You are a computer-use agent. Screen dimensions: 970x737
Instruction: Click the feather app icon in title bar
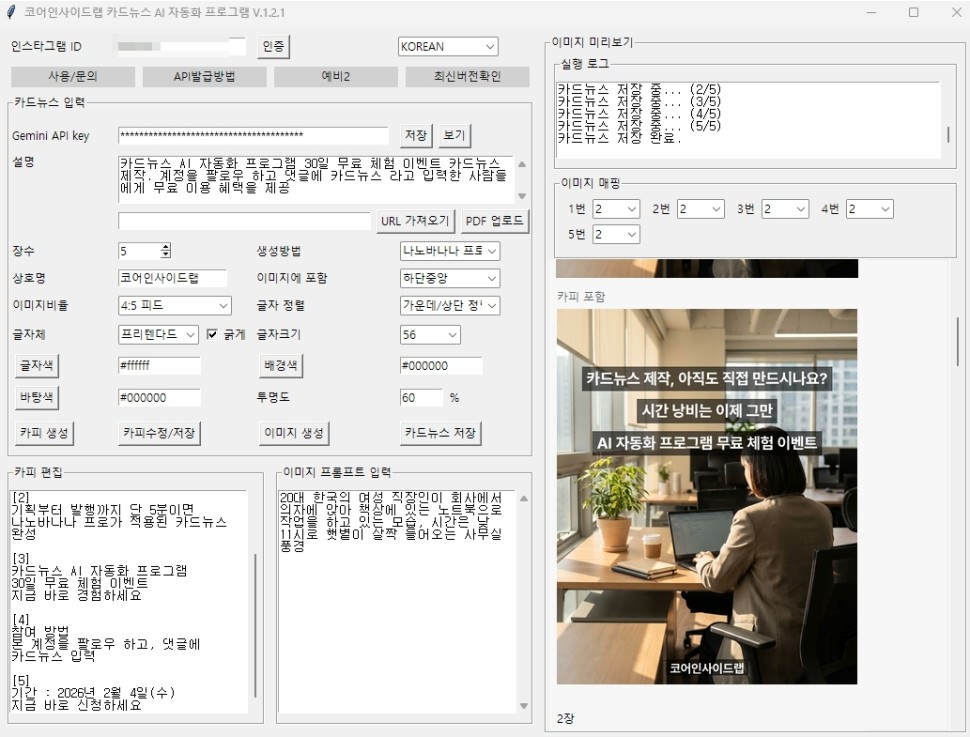pos(11,12)
